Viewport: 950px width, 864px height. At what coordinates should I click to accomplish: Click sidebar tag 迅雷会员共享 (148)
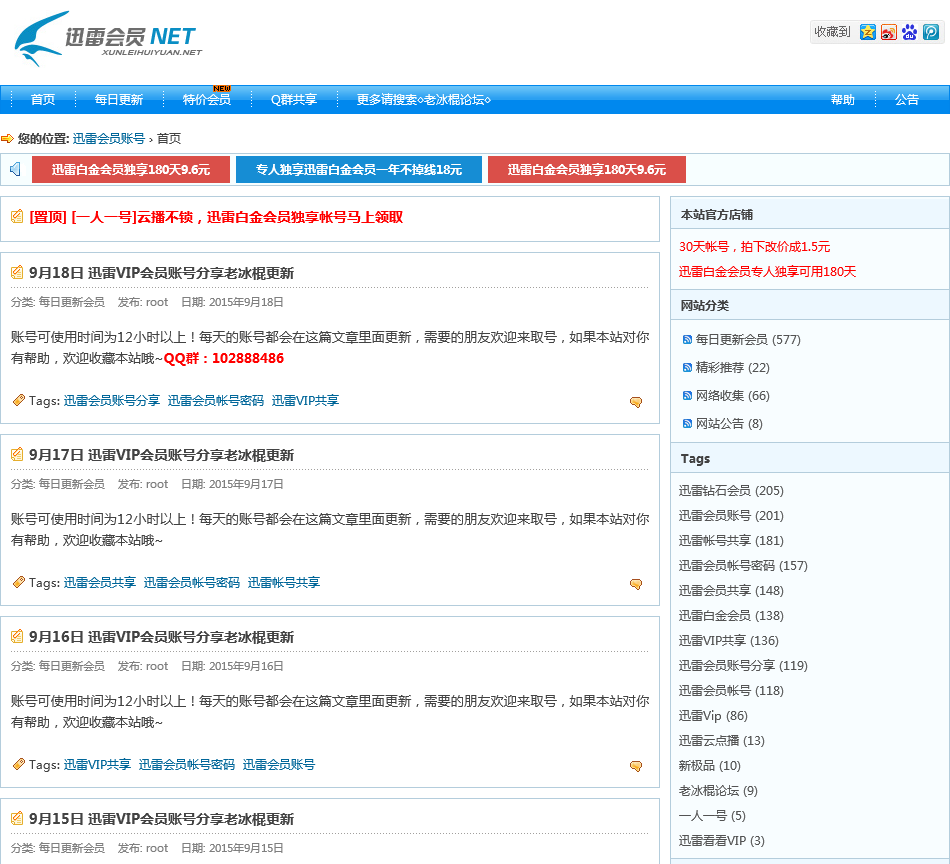[731, 590]
